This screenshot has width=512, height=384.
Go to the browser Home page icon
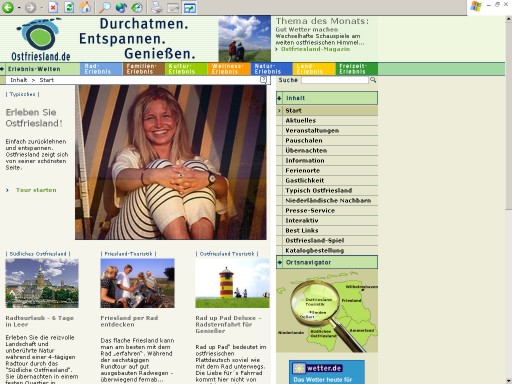tap(85, 7)
